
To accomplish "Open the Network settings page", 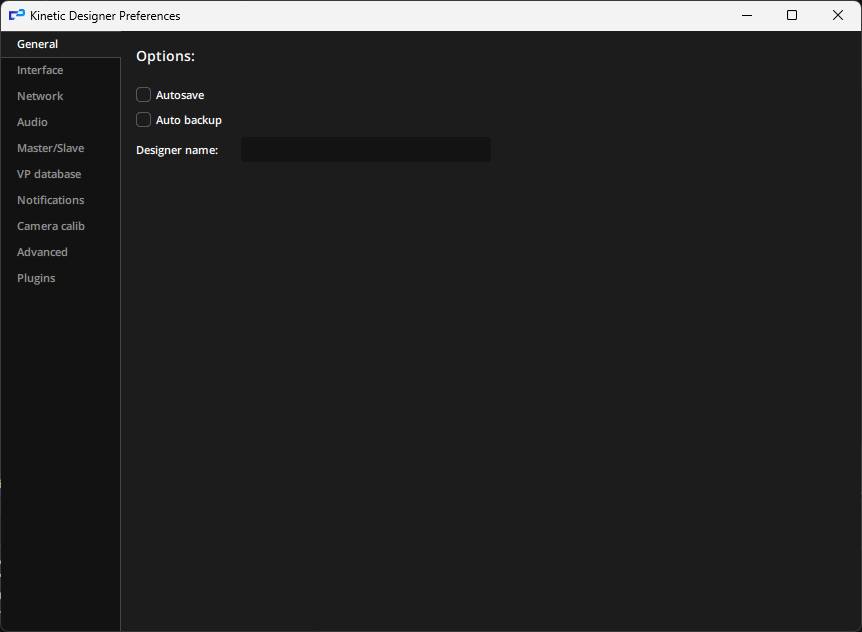I will 40,95.
